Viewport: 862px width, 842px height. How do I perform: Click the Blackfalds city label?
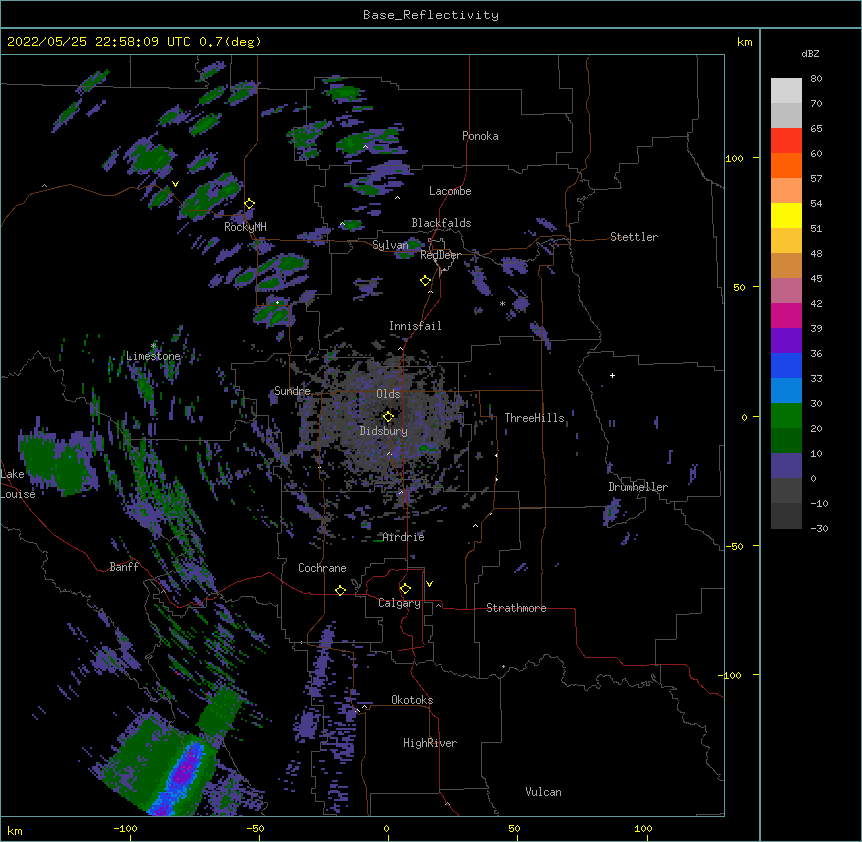[x=441, y=223]
